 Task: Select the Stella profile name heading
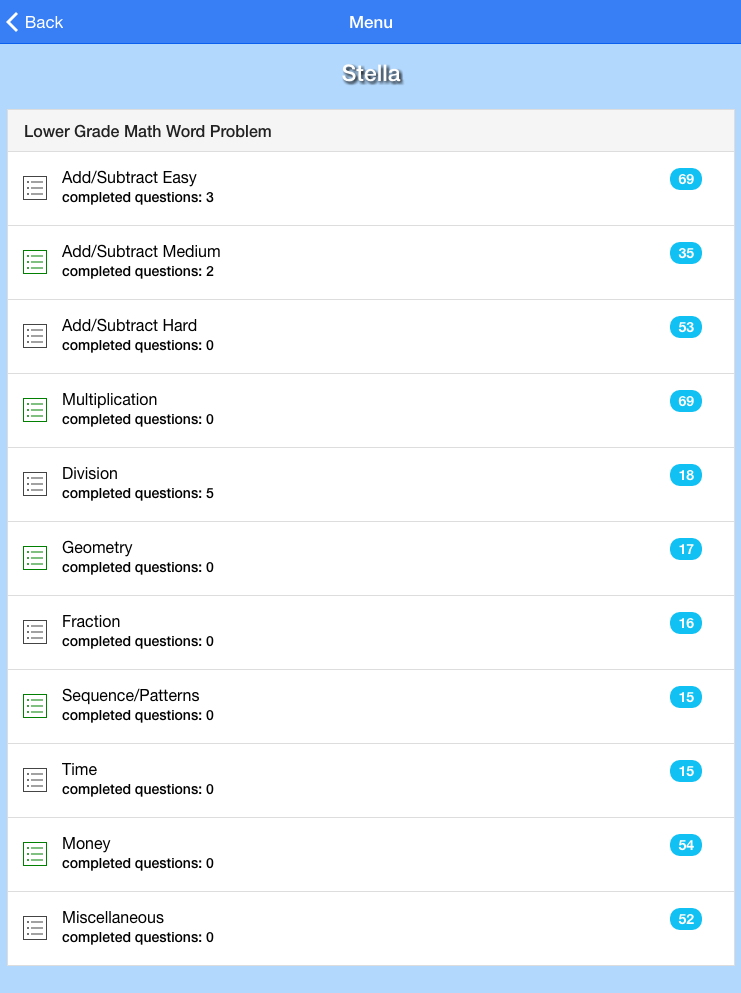tap(371, 74)
